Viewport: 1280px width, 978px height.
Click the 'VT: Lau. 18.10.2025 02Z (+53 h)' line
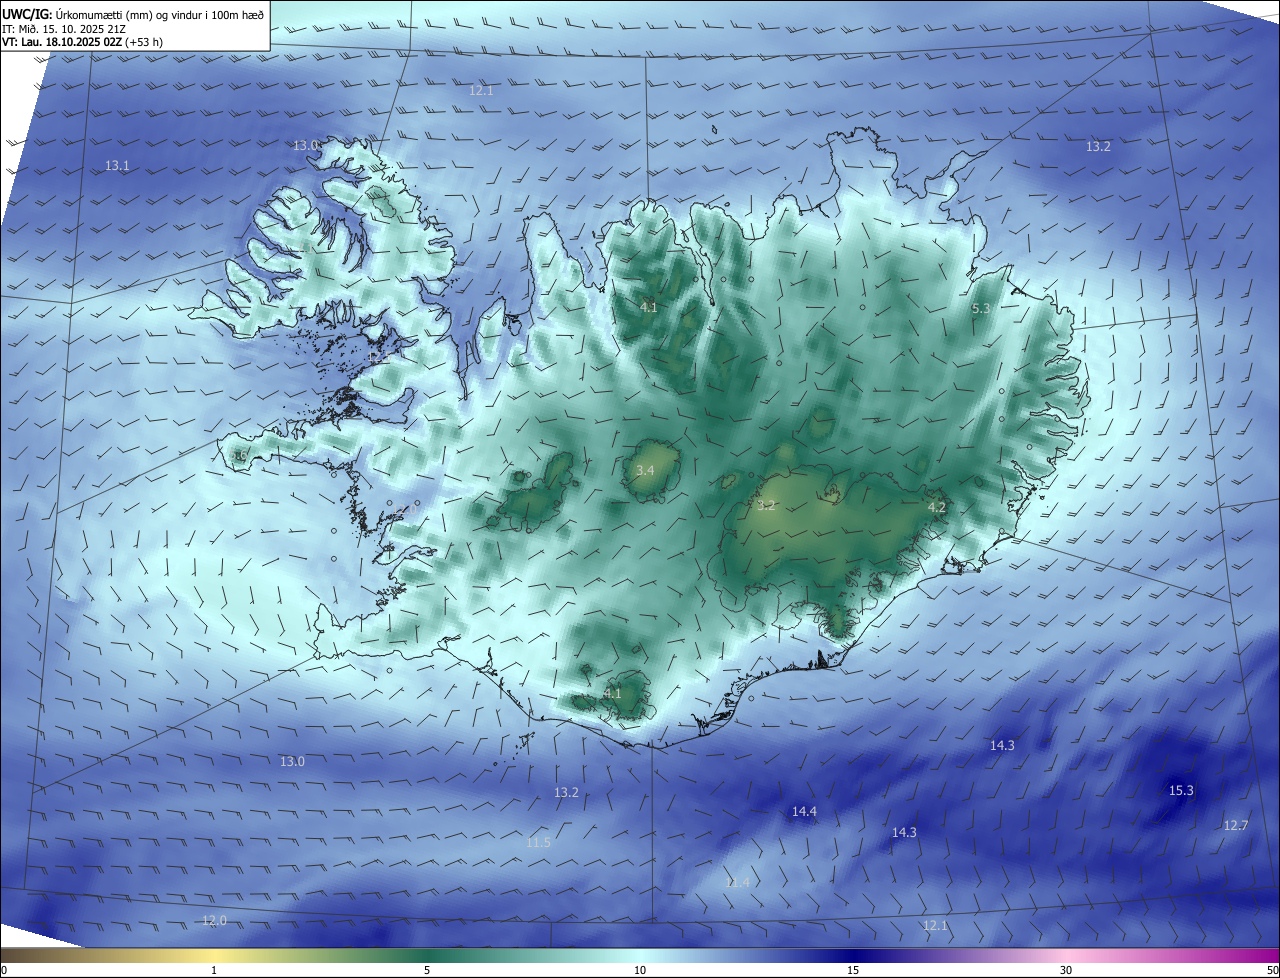(x=82, y=42)
